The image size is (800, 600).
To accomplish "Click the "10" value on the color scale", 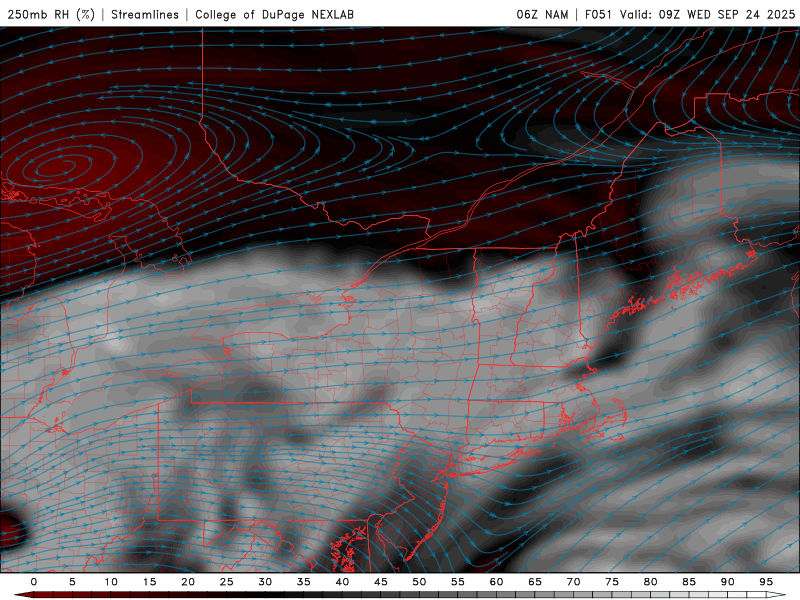I will pyautogui.click(x=111, y=582).
